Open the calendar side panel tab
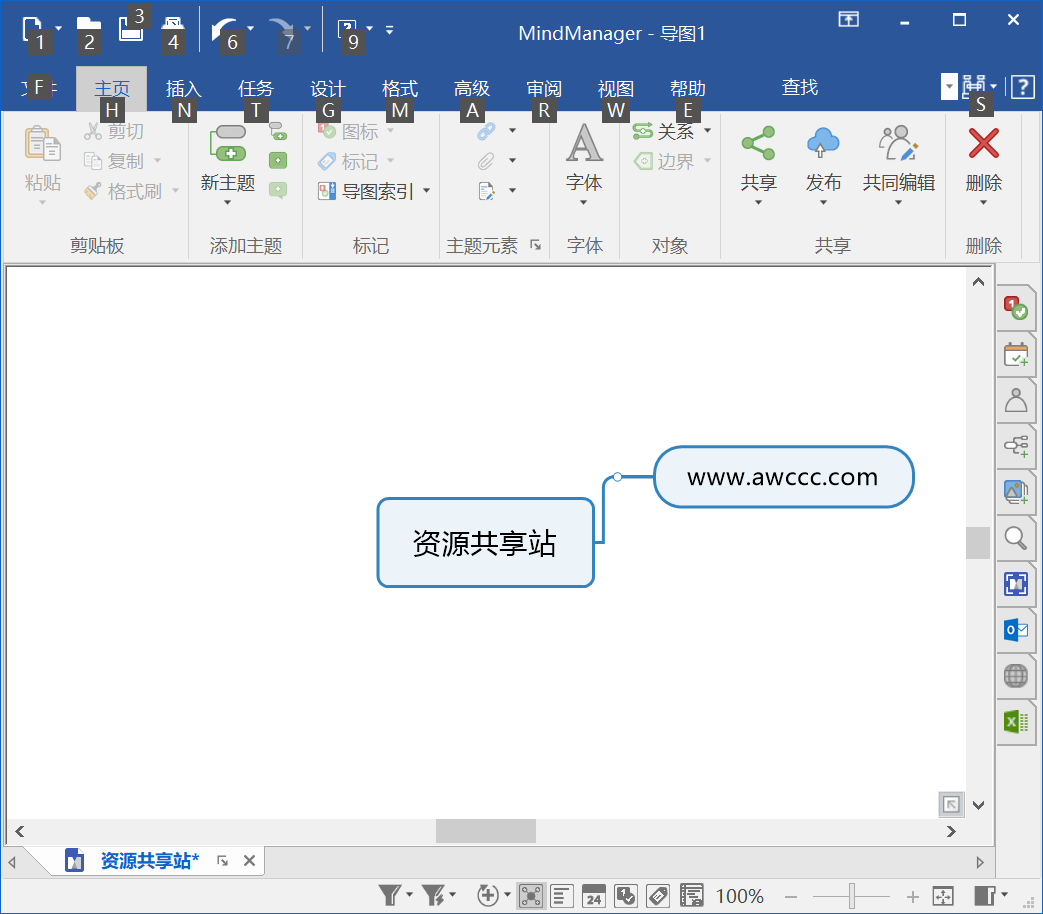 [1016, 355]
